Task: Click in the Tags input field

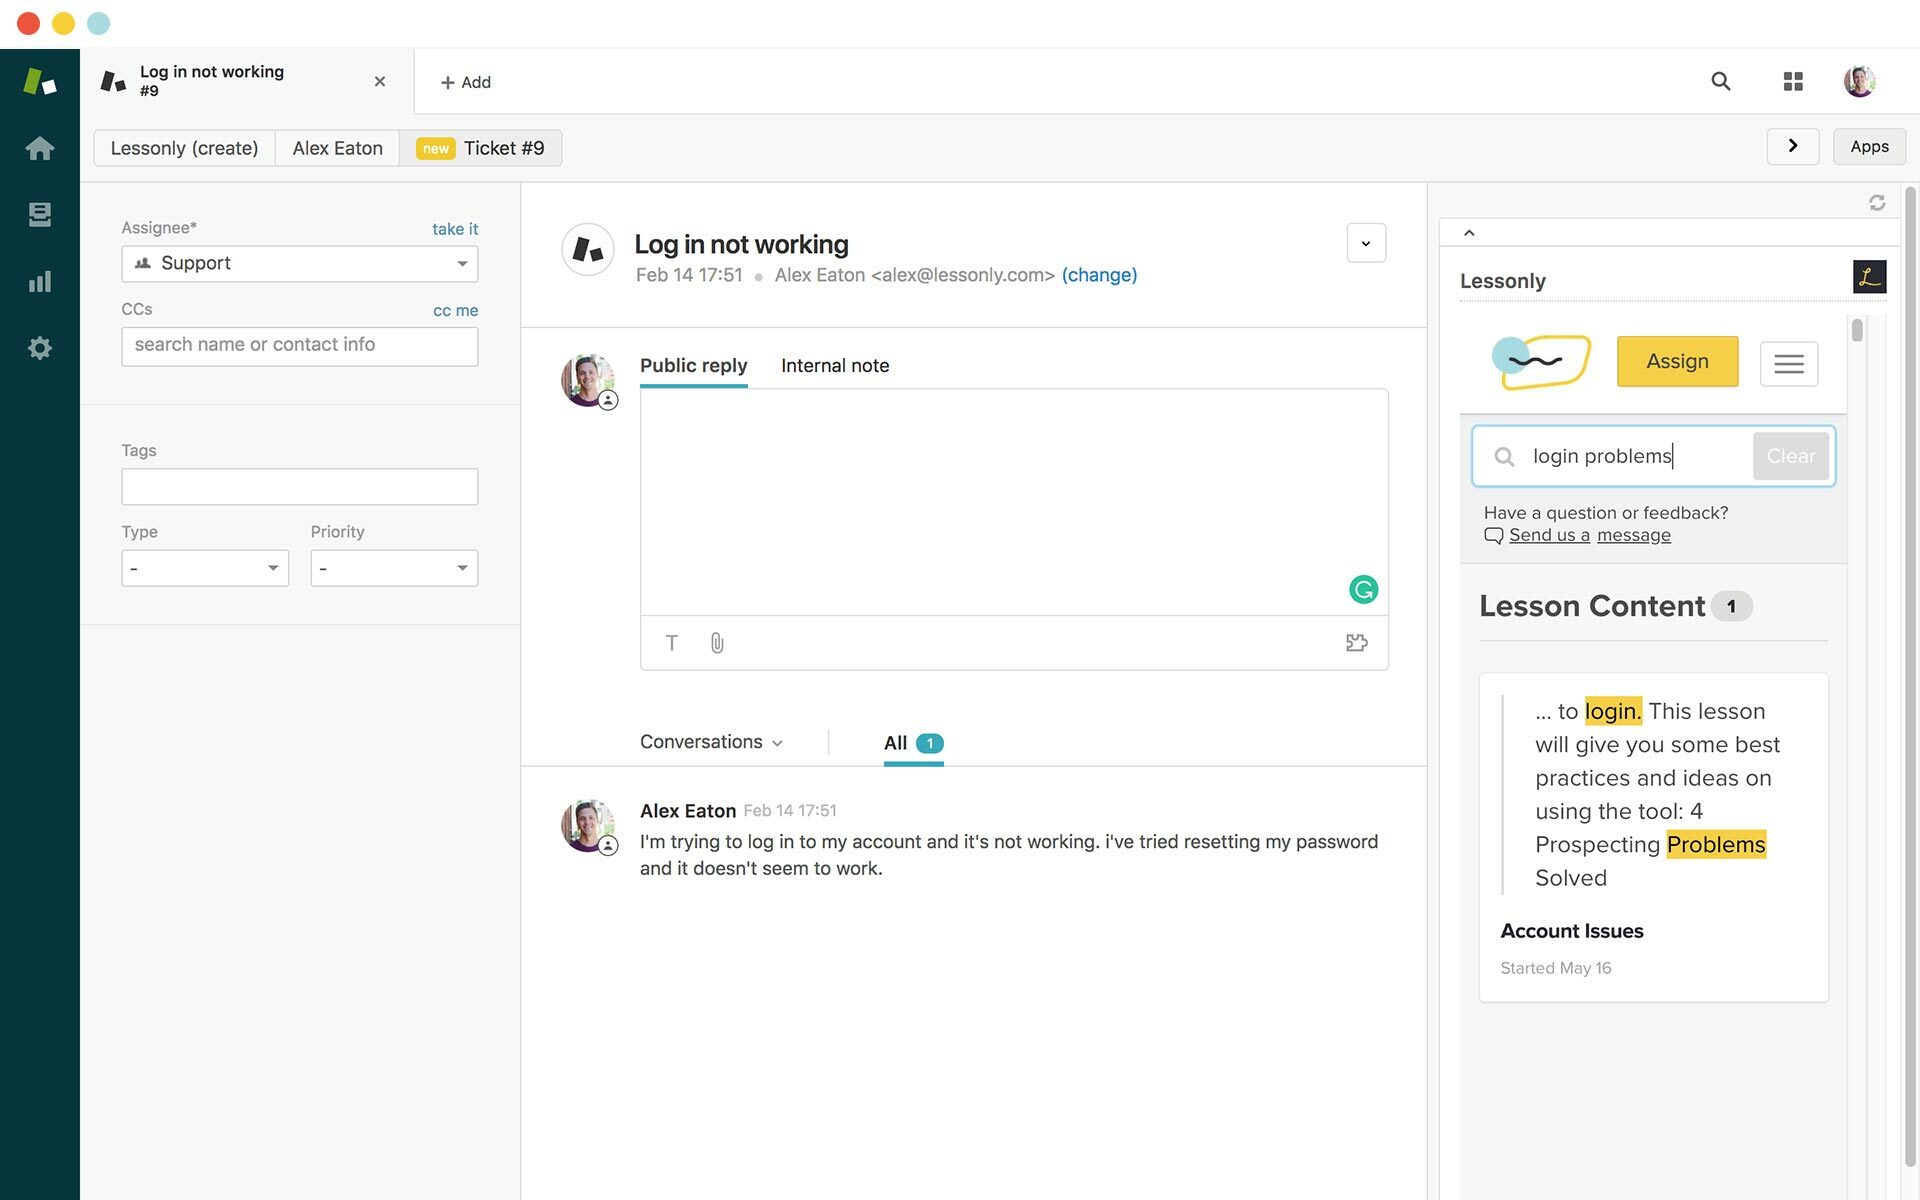Action: point(299,487)
